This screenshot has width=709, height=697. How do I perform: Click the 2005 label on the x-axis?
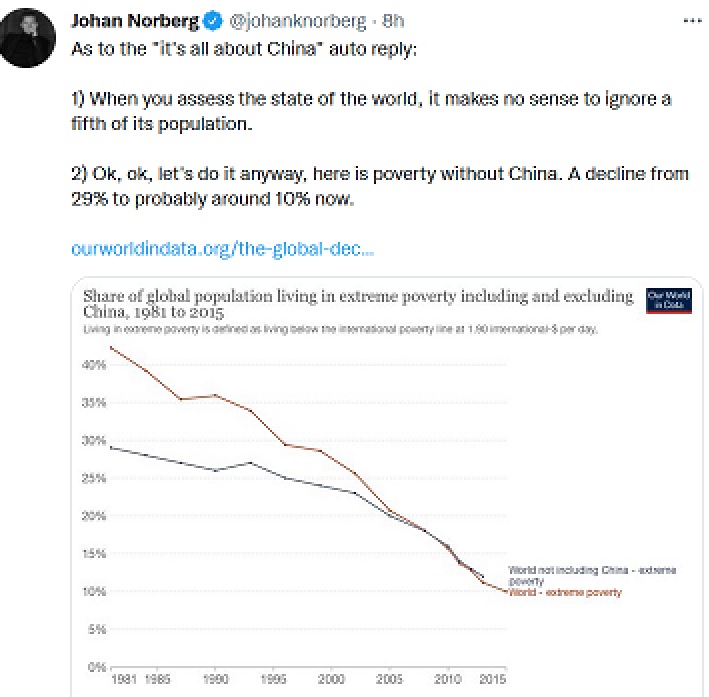tap(389, 679)
